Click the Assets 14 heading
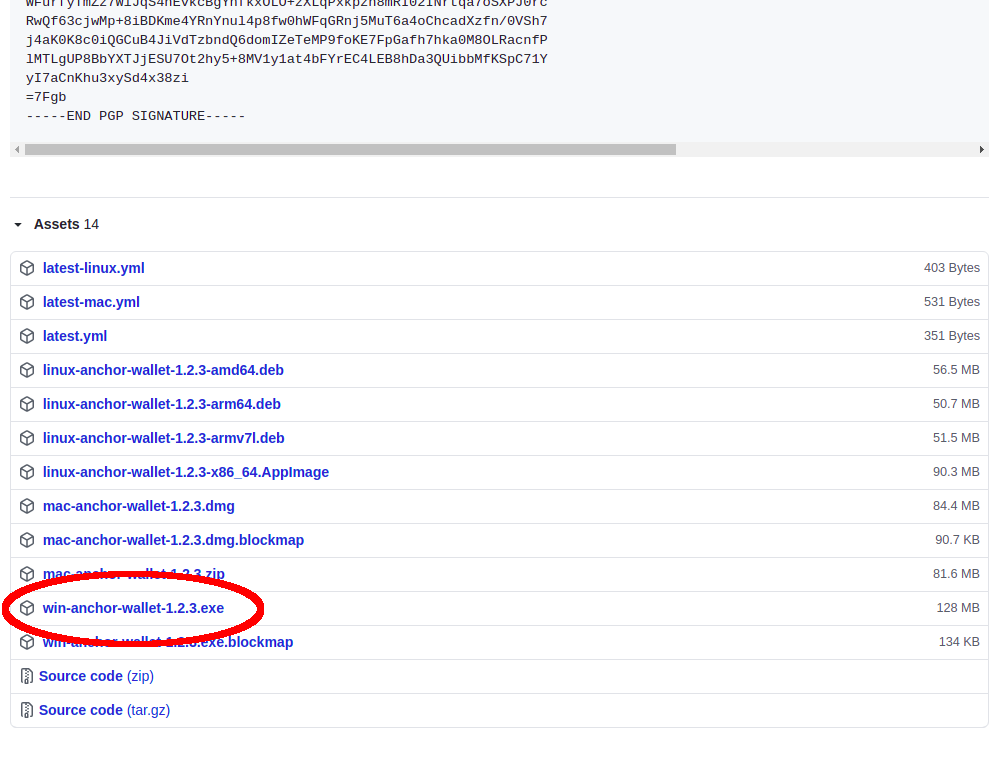 point(66,225)
